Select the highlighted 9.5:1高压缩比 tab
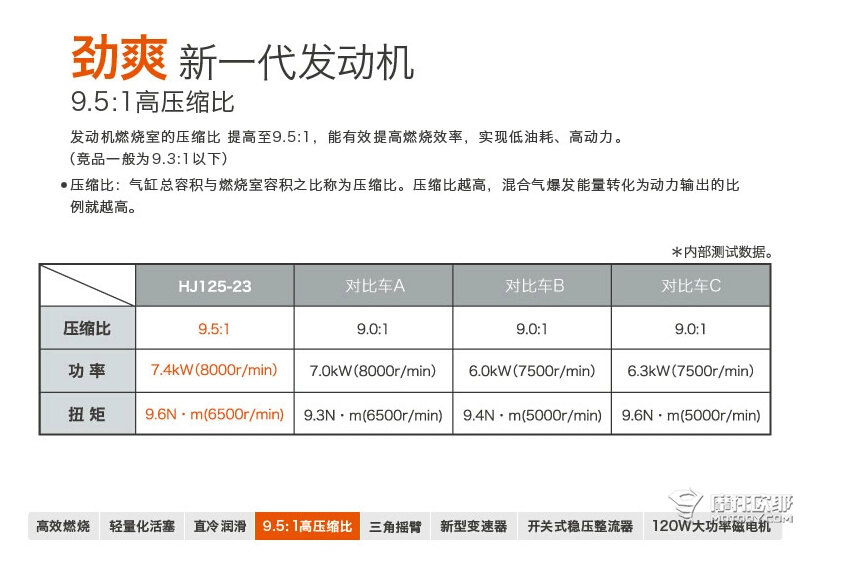This screenshot has height=562, width=847. click(x=307, y=526)
